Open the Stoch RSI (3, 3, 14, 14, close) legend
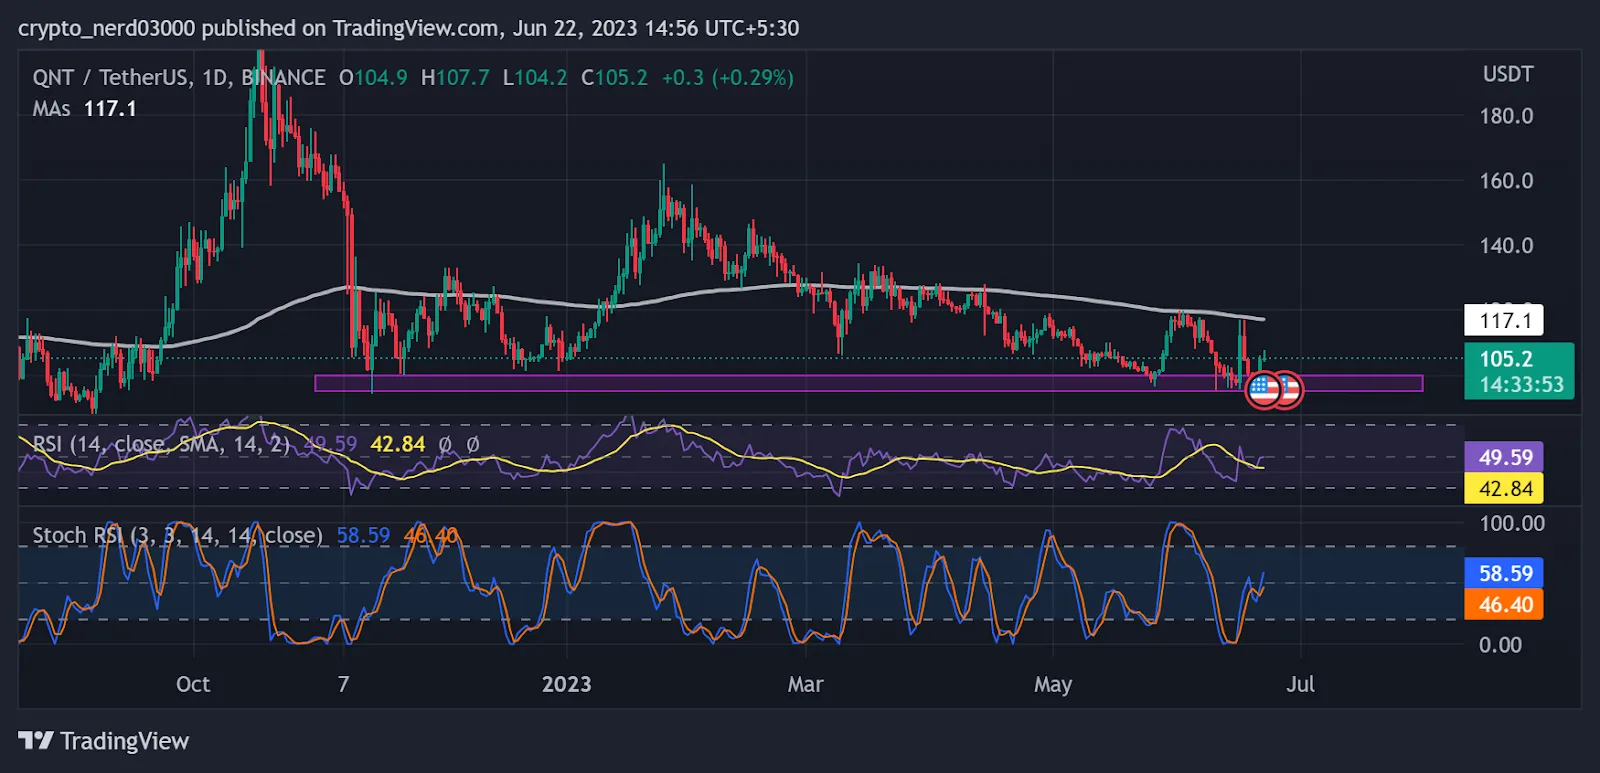Image resolution: width=1600 pixels, height=773 pixels. tap(178, 535)
